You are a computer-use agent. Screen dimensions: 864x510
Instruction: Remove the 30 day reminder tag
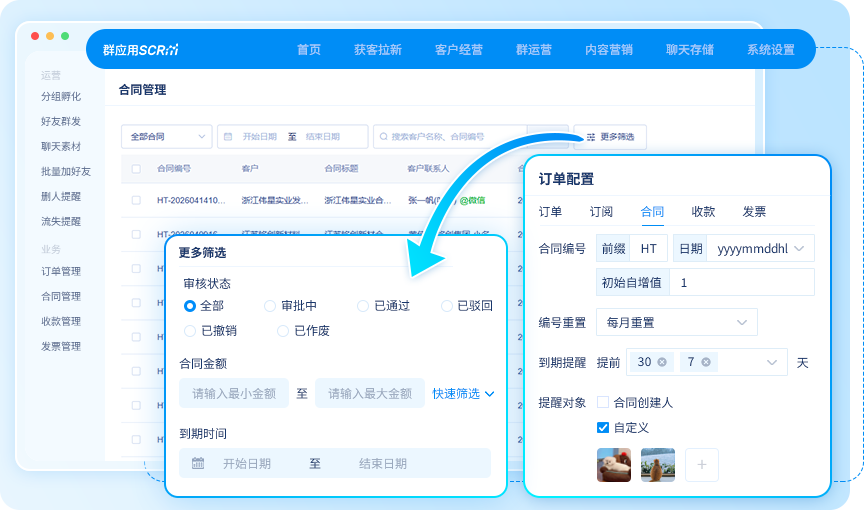[662, 362]
